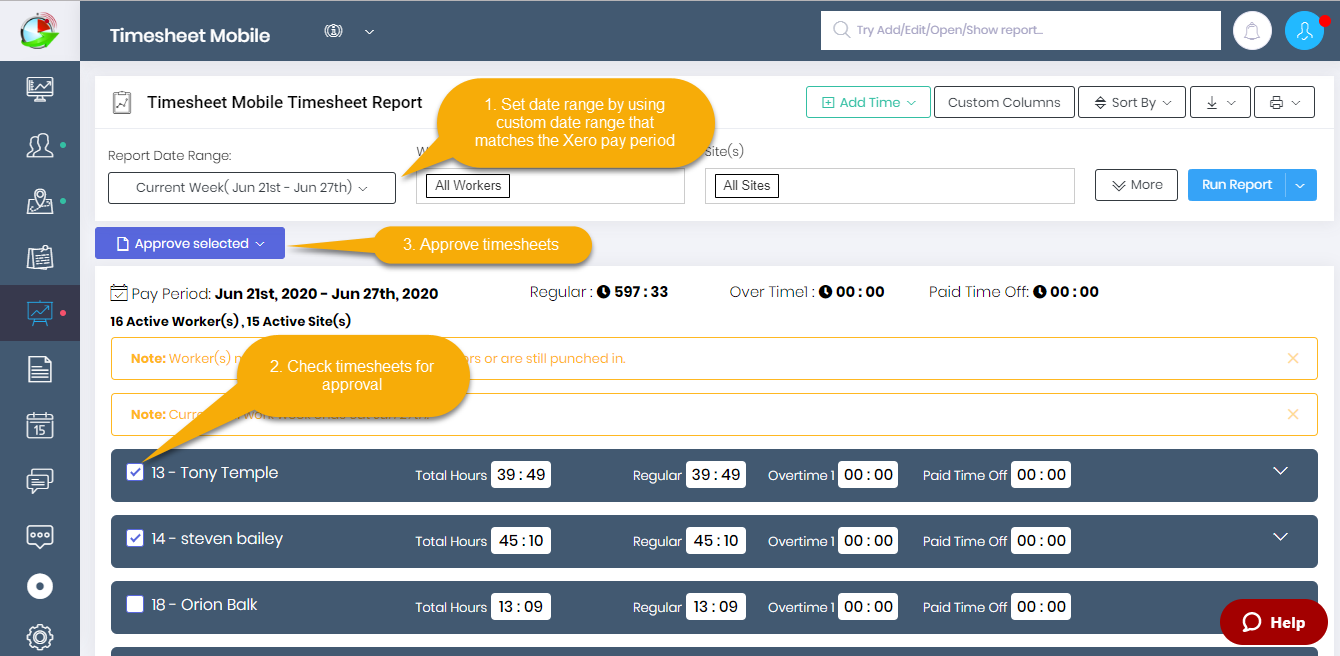This screenshot has height=656, width=1340.
Task: Uncheck the 13 - Tony Temple checkbox
Action: [x=135, y=473]
